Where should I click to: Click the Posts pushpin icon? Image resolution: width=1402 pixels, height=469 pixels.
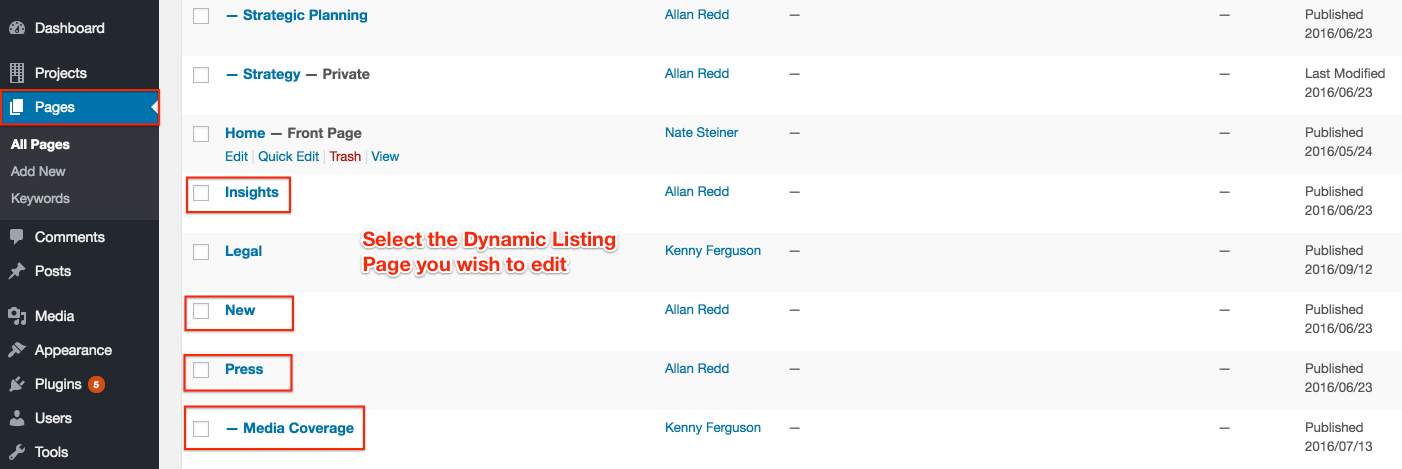[x=17, y=271]
